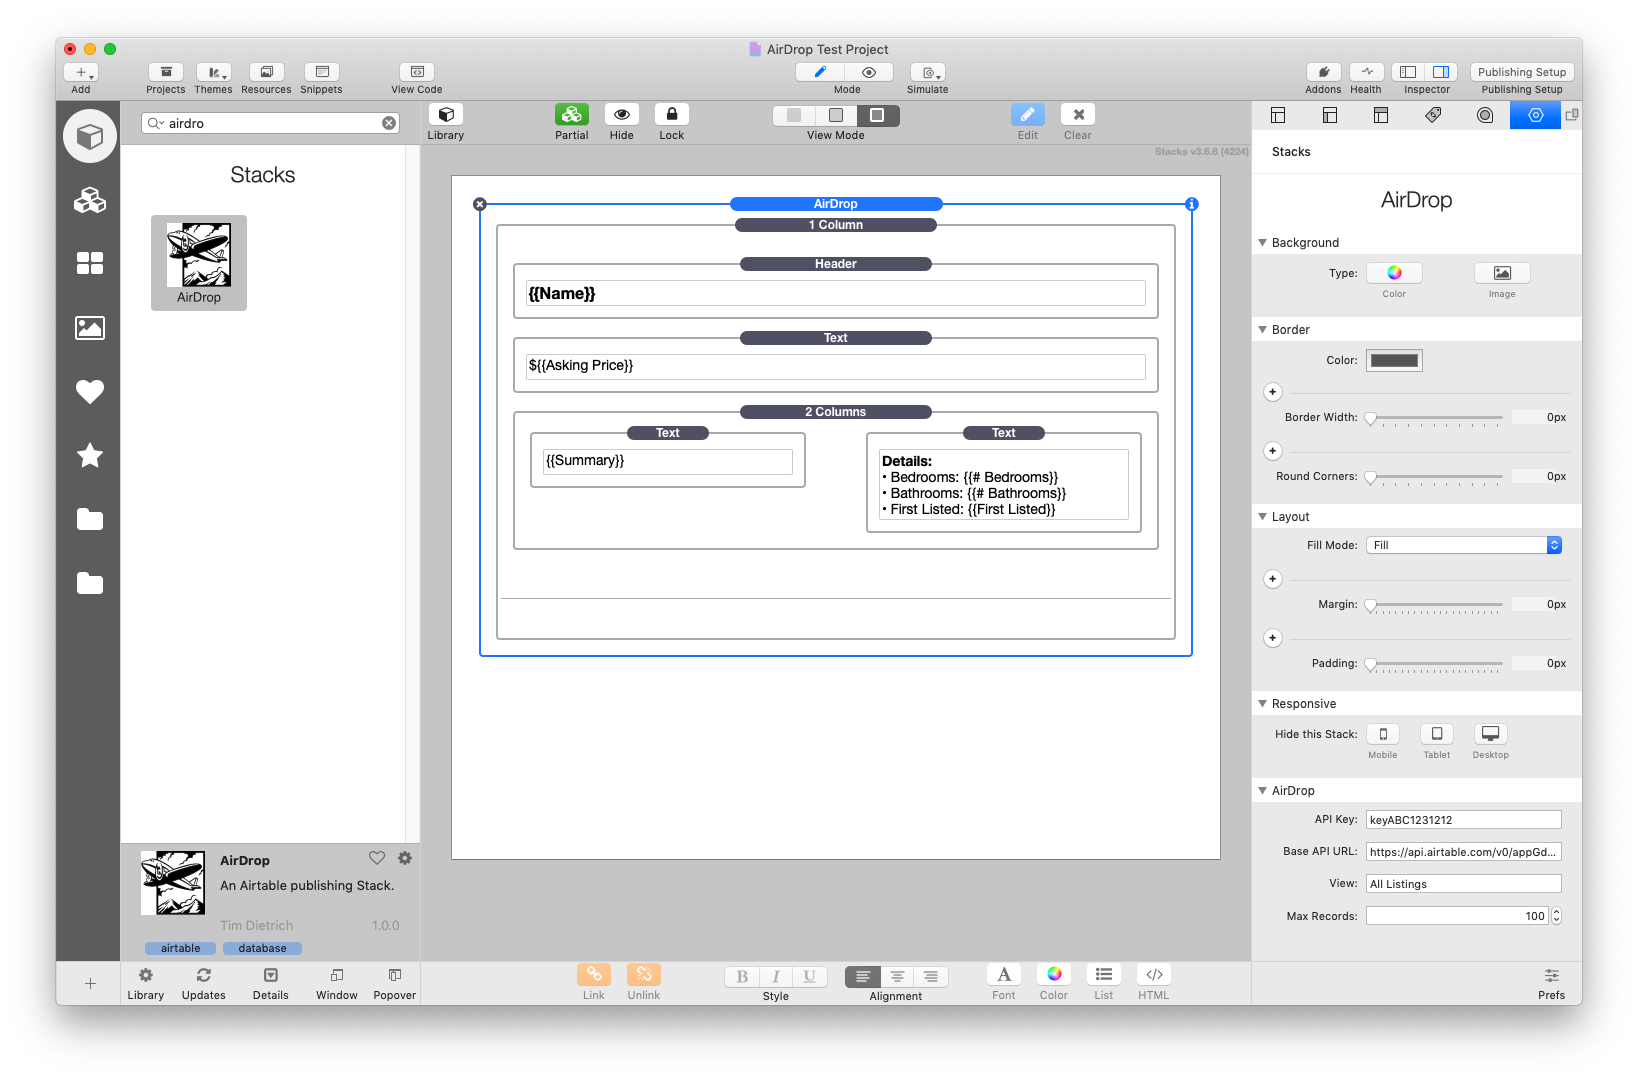
Task: Hide this stack on Desktop
Action: (1491, 734)
